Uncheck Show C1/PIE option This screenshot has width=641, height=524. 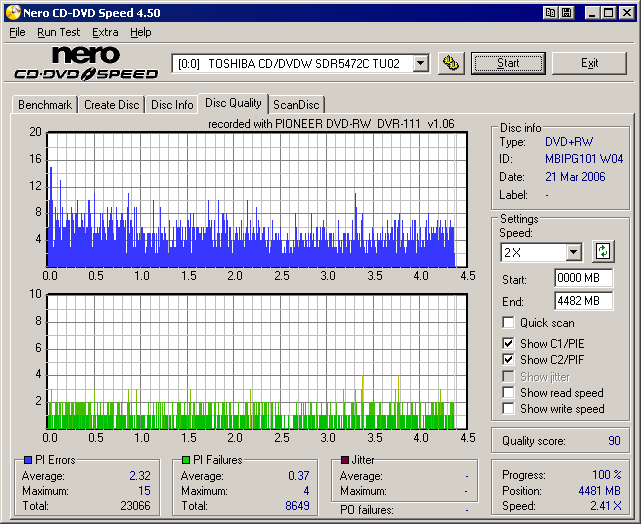pos(509,343)
